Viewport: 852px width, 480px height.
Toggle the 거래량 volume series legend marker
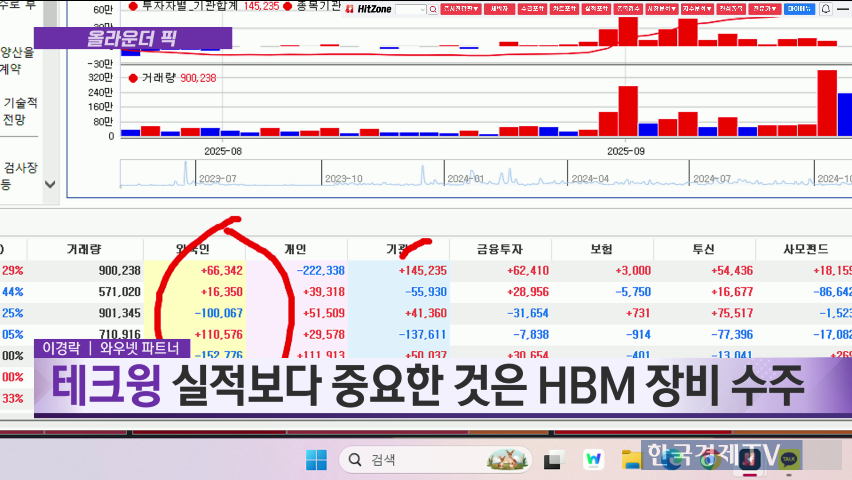tap(133, 78)
